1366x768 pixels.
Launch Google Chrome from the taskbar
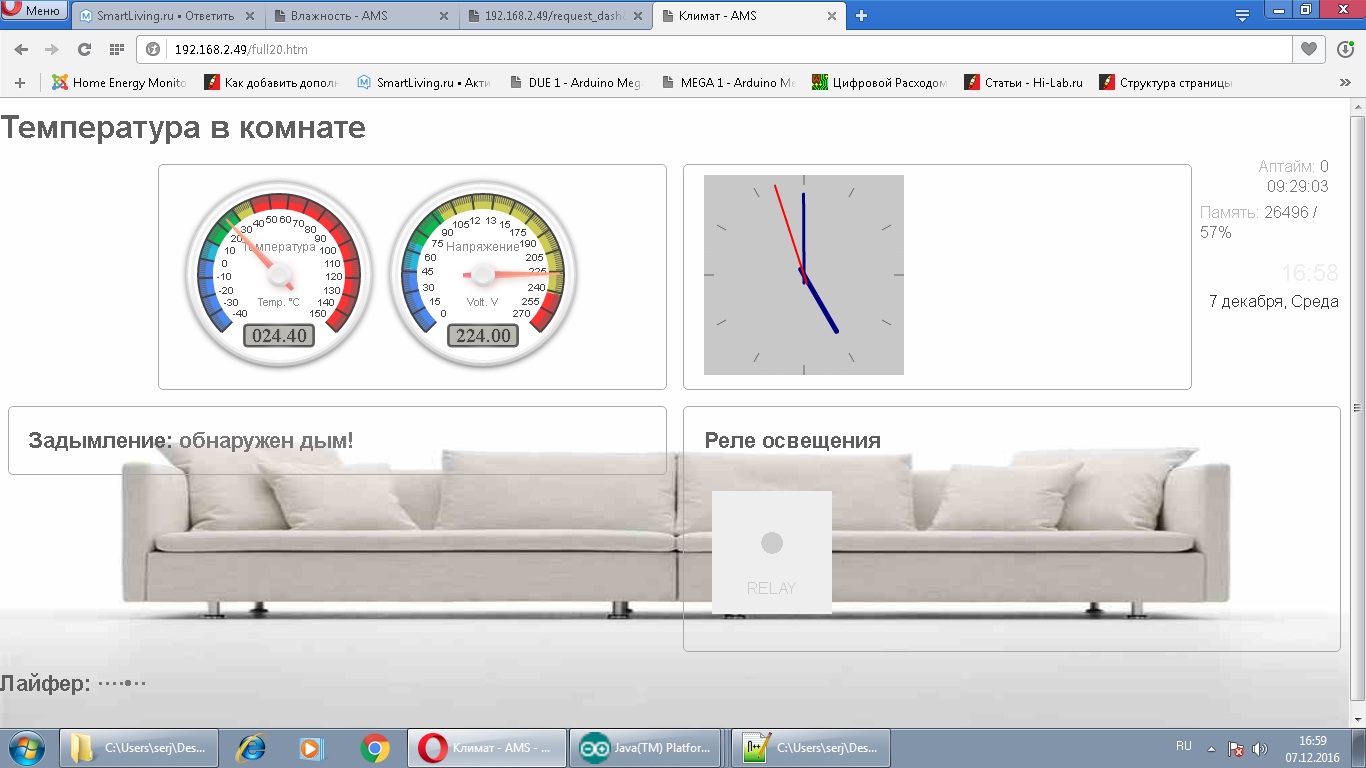375,748
